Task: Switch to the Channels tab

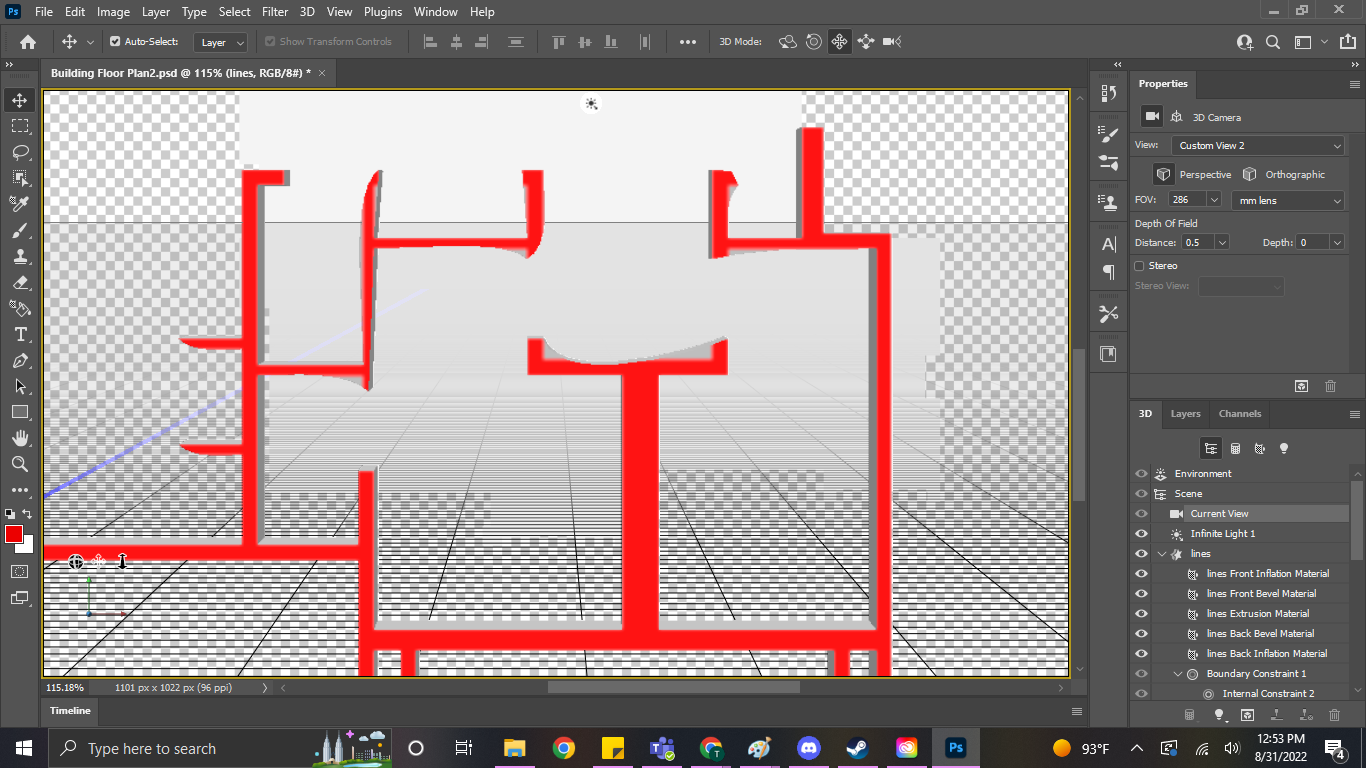Action: coord(1239,413)
